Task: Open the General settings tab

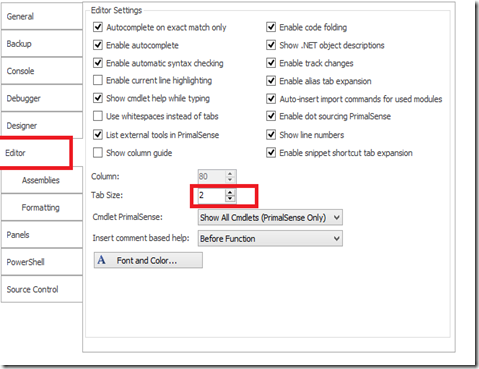Action: click(x=41, y=16)
